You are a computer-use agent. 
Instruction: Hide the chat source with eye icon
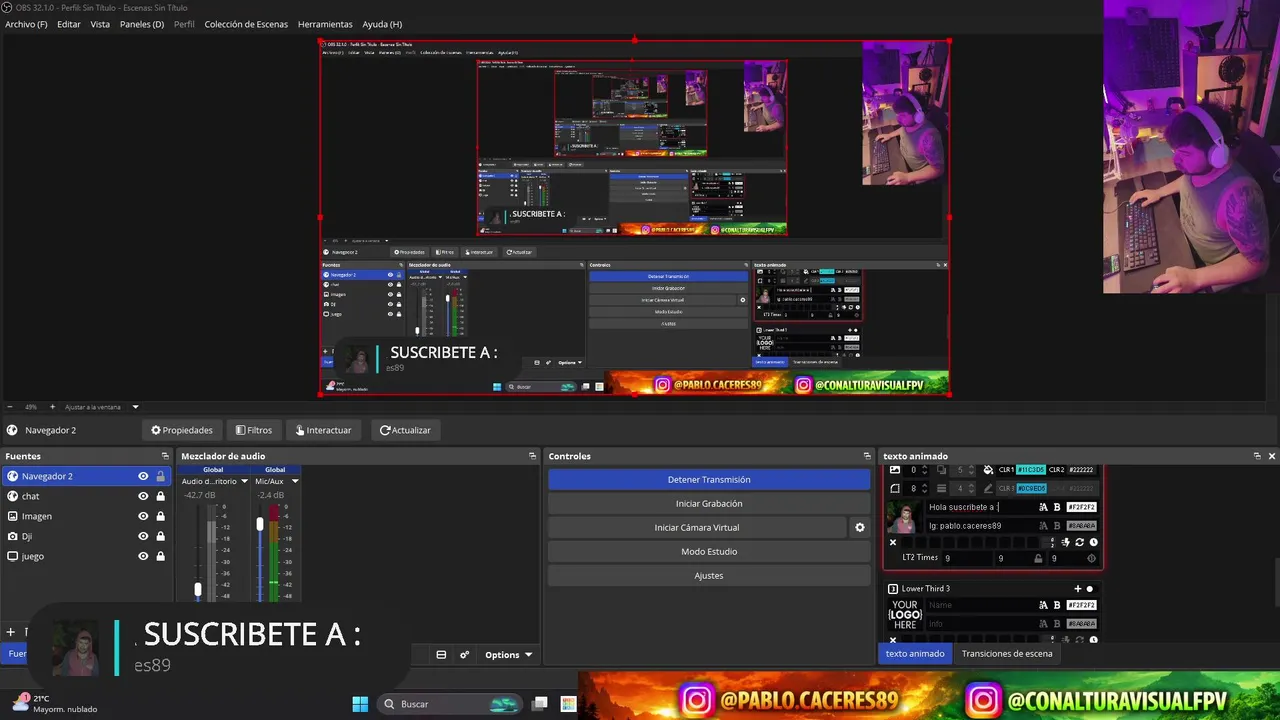click(x=143, y=496)
